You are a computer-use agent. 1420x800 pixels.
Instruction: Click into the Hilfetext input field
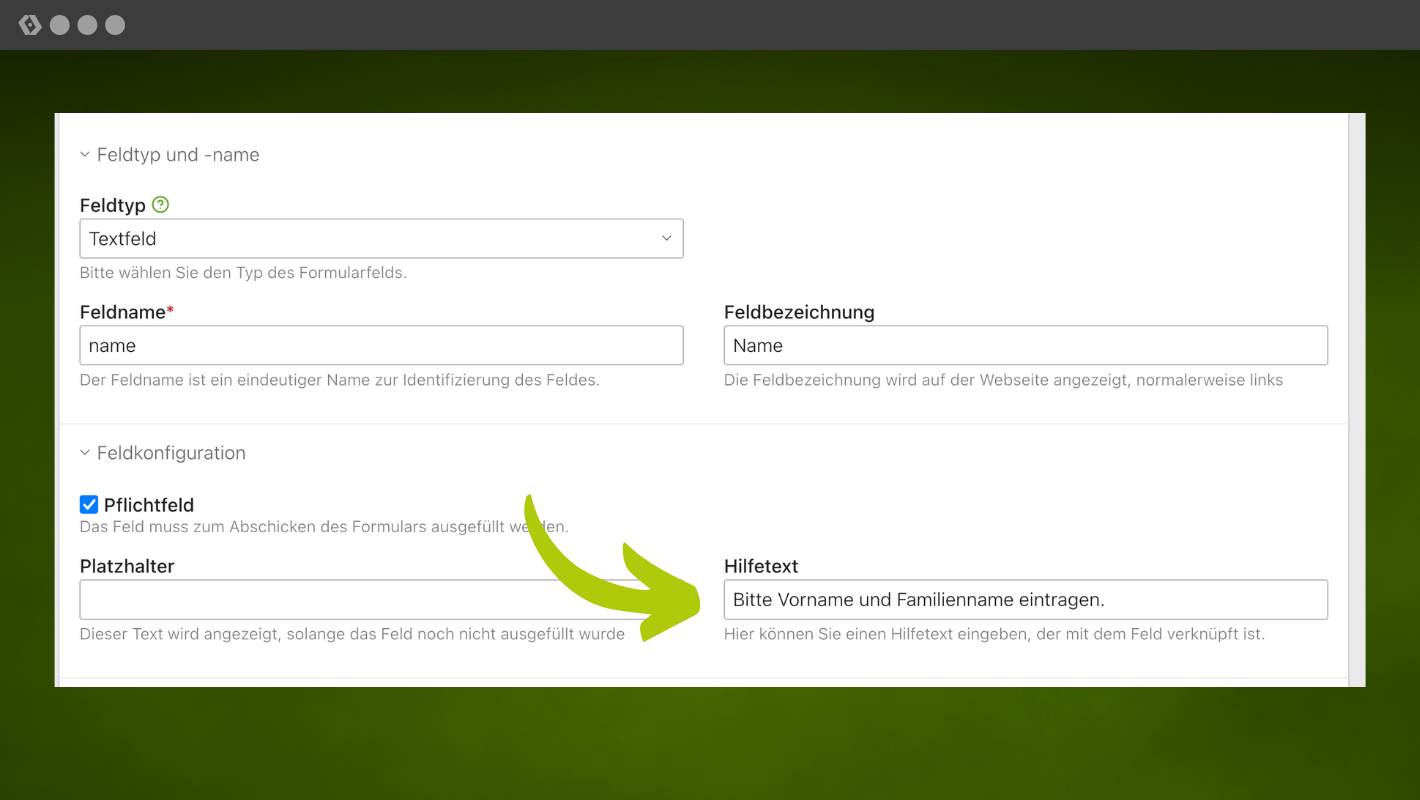1025,600
